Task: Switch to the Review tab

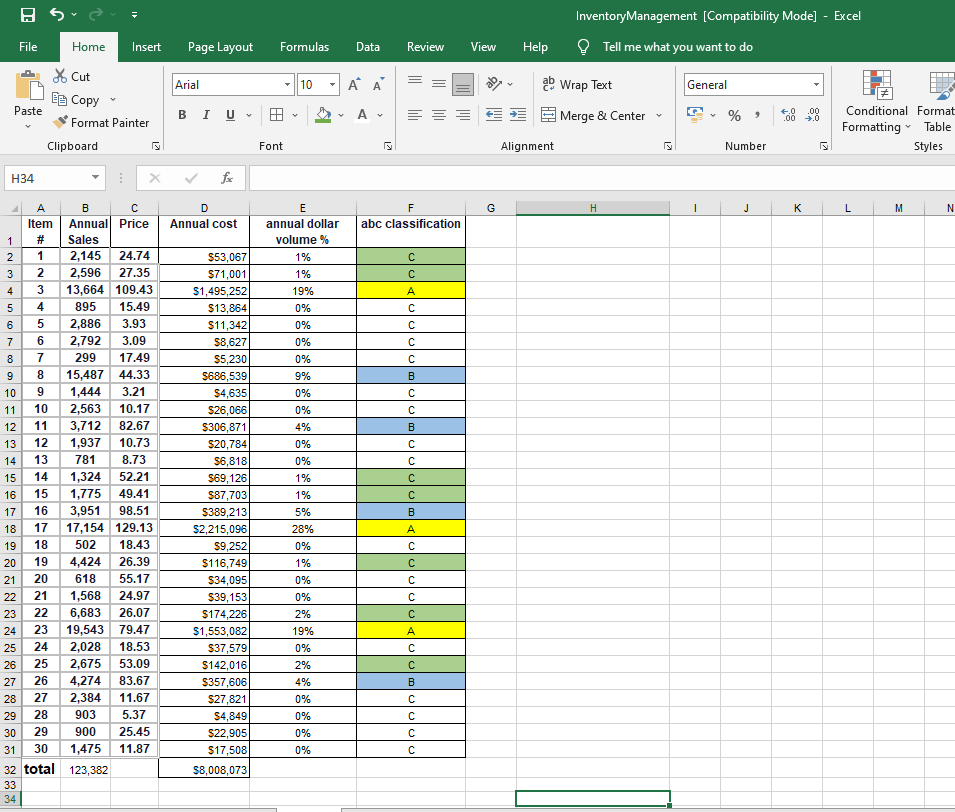Action: [425, 47]
